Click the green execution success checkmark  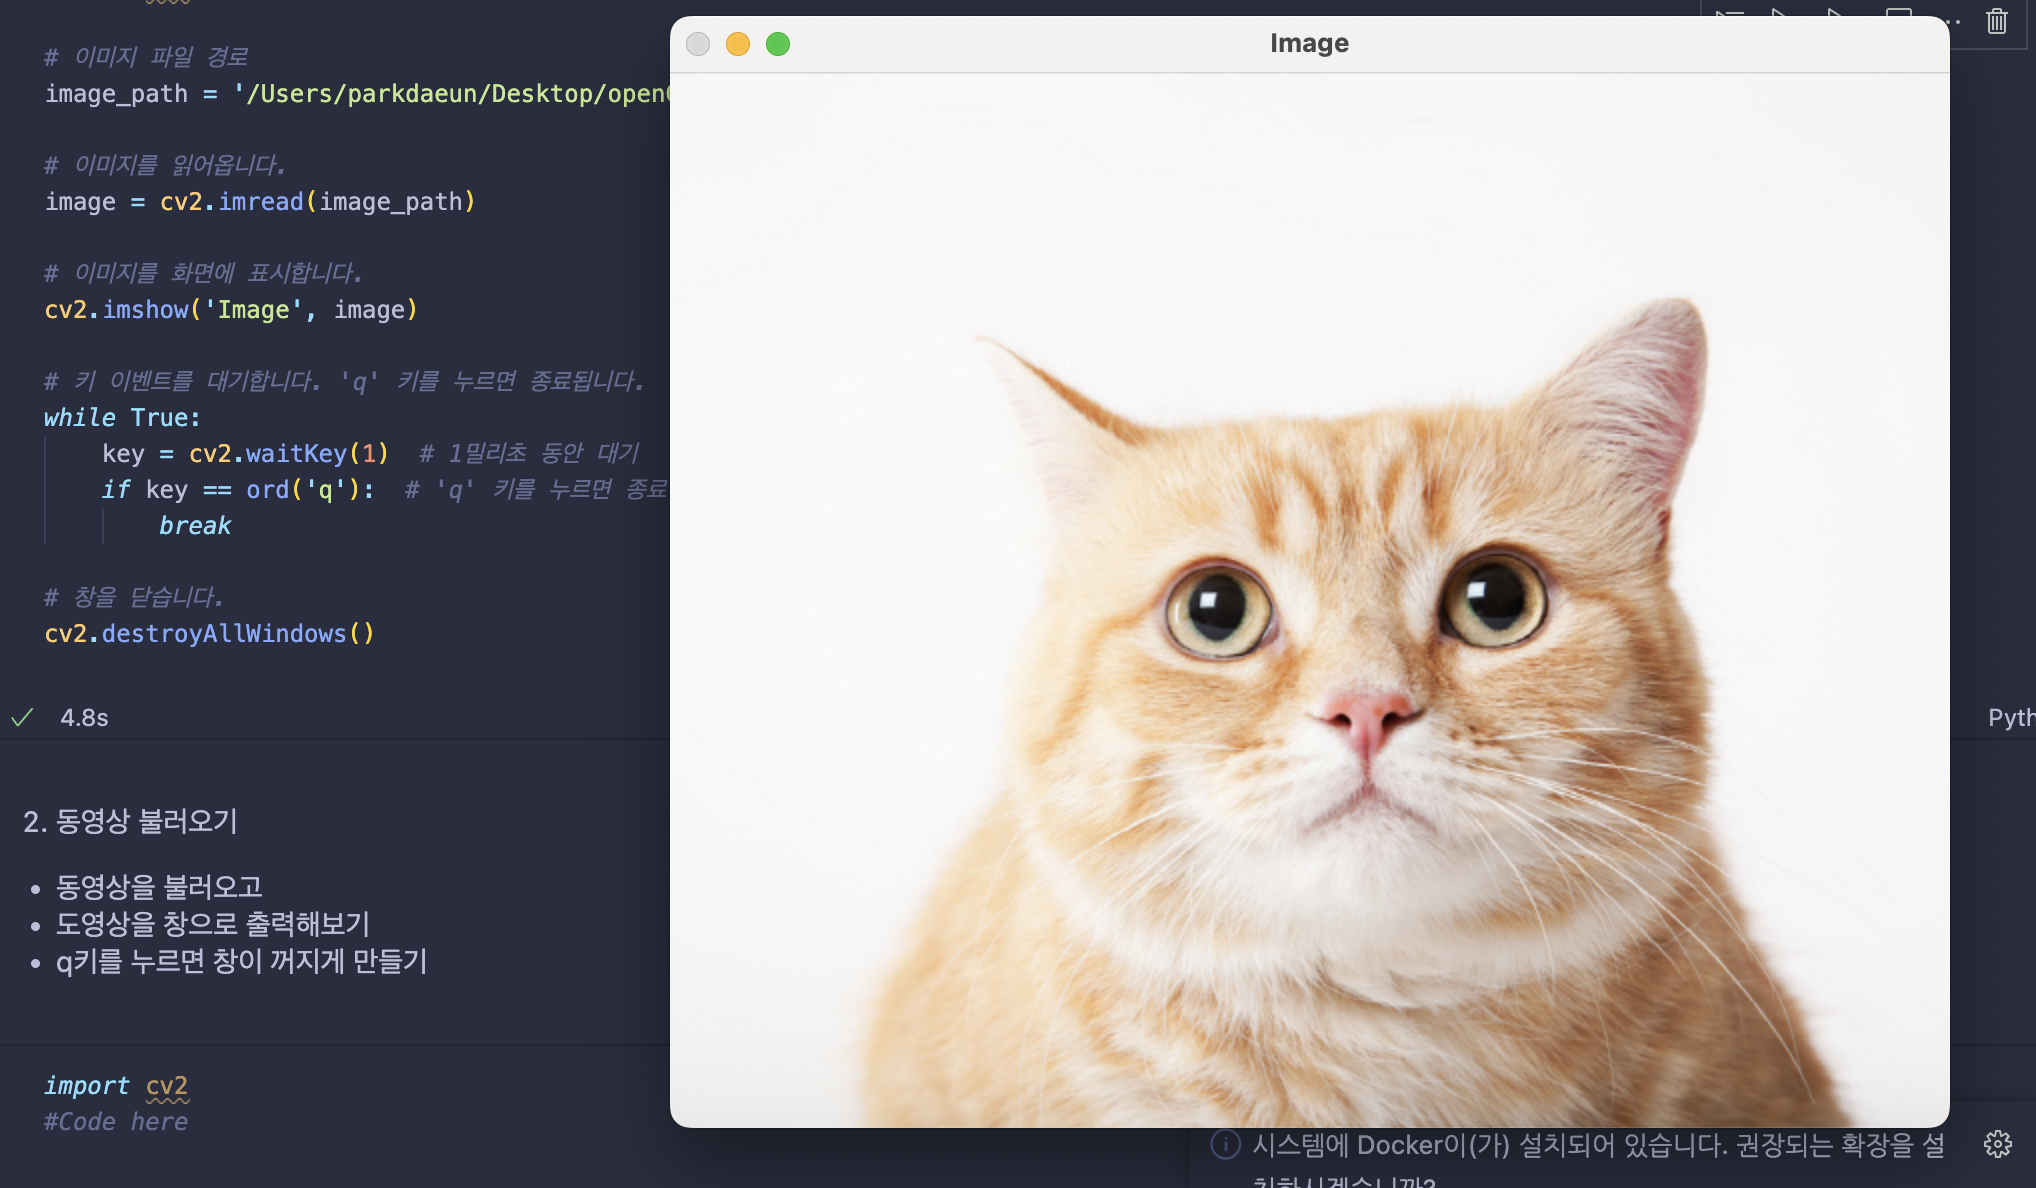[x=22, y=717]
